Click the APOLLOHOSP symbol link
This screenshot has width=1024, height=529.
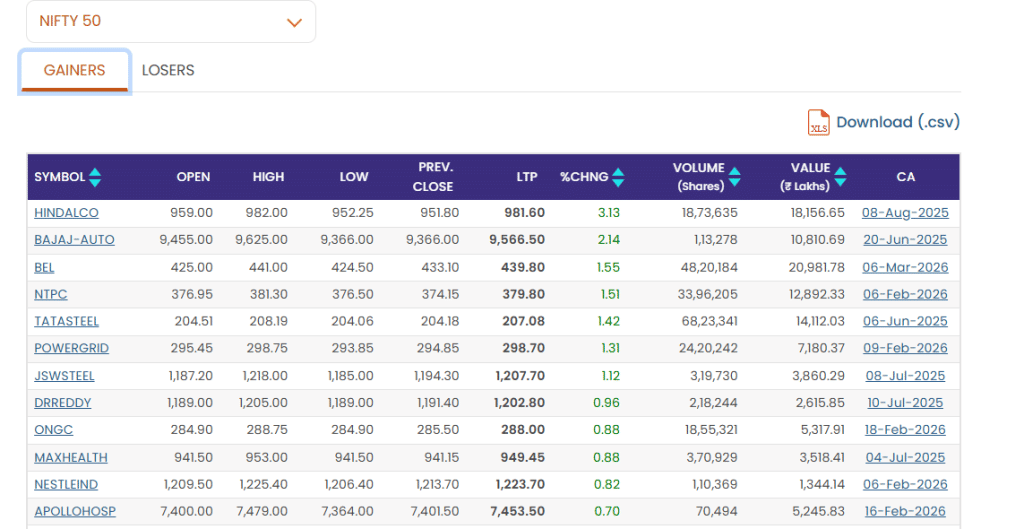[x=75, y=511]
